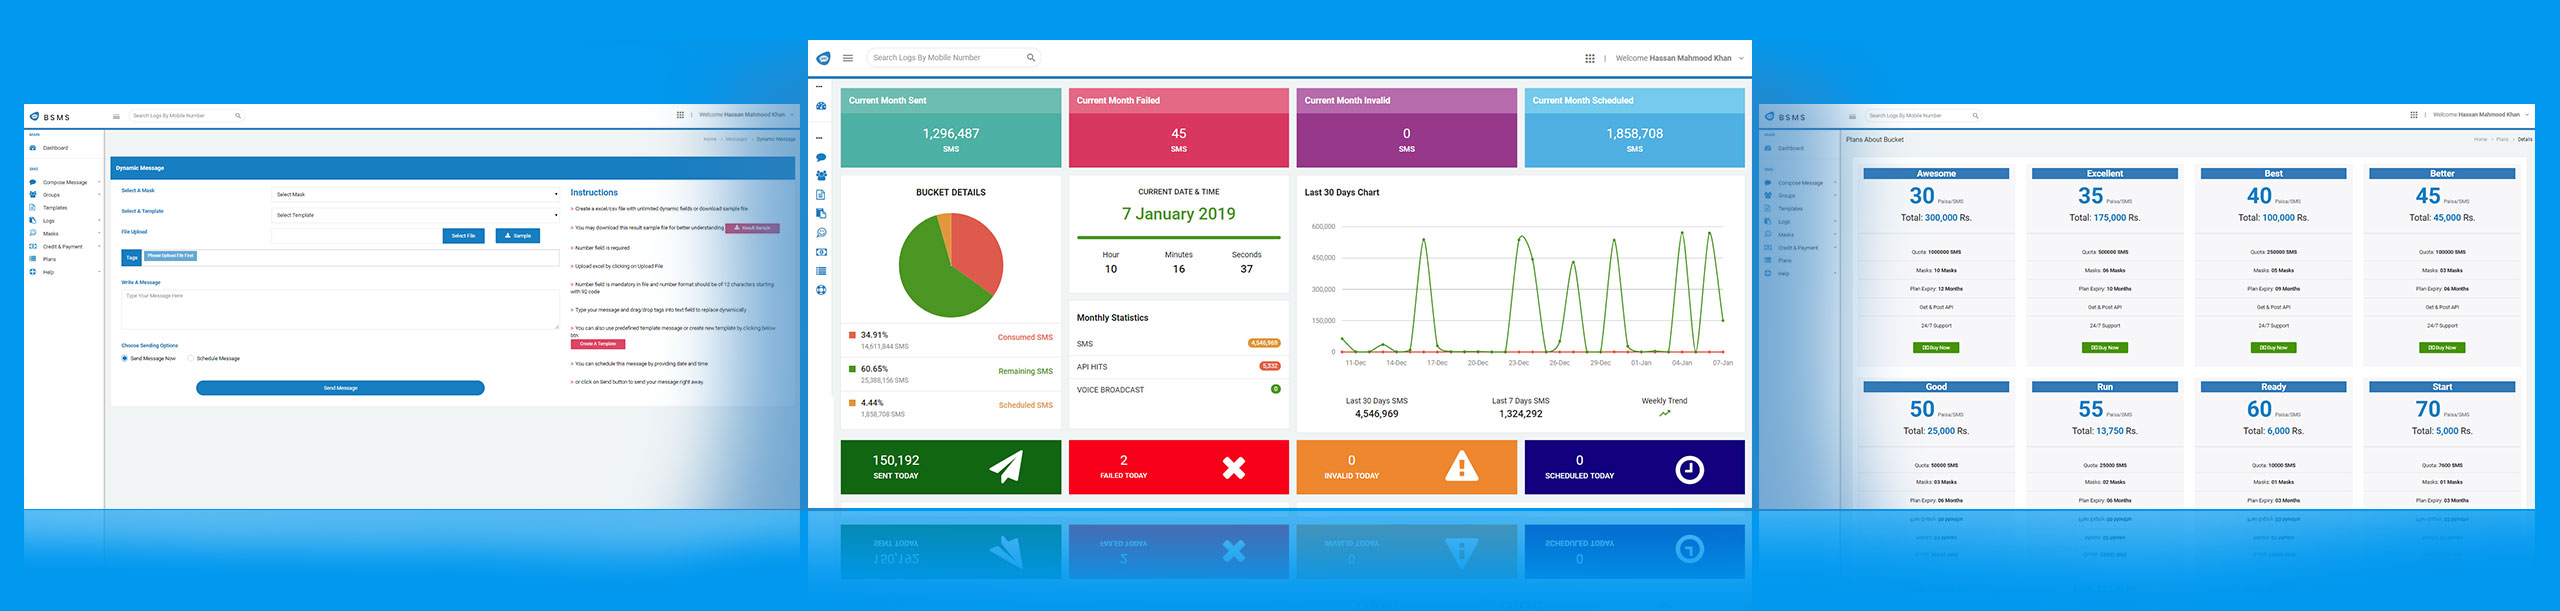
Task: Open Logs copy icon in collapsed sidebar
Action: 821,214
